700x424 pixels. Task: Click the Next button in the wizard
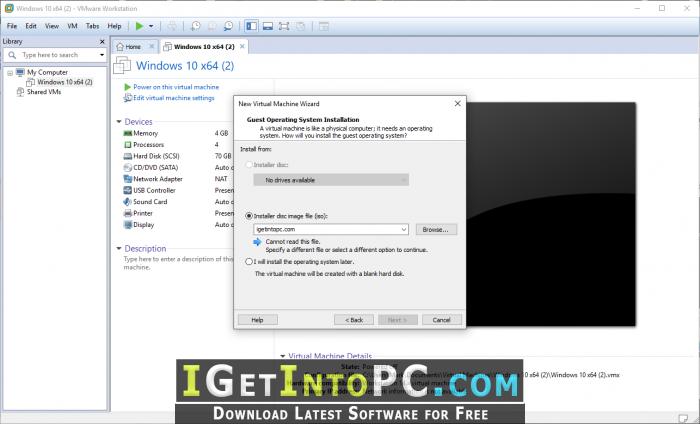(398, 320)
